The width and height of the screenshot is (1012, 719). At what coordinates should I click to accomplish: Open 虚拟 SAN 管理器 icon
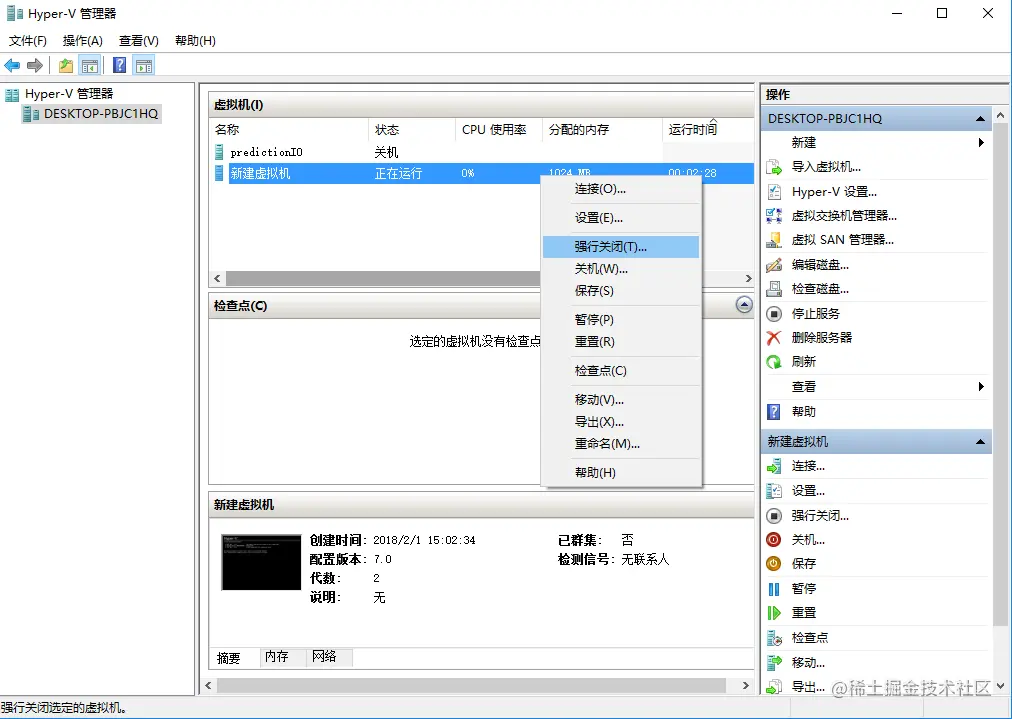[774, 240]
